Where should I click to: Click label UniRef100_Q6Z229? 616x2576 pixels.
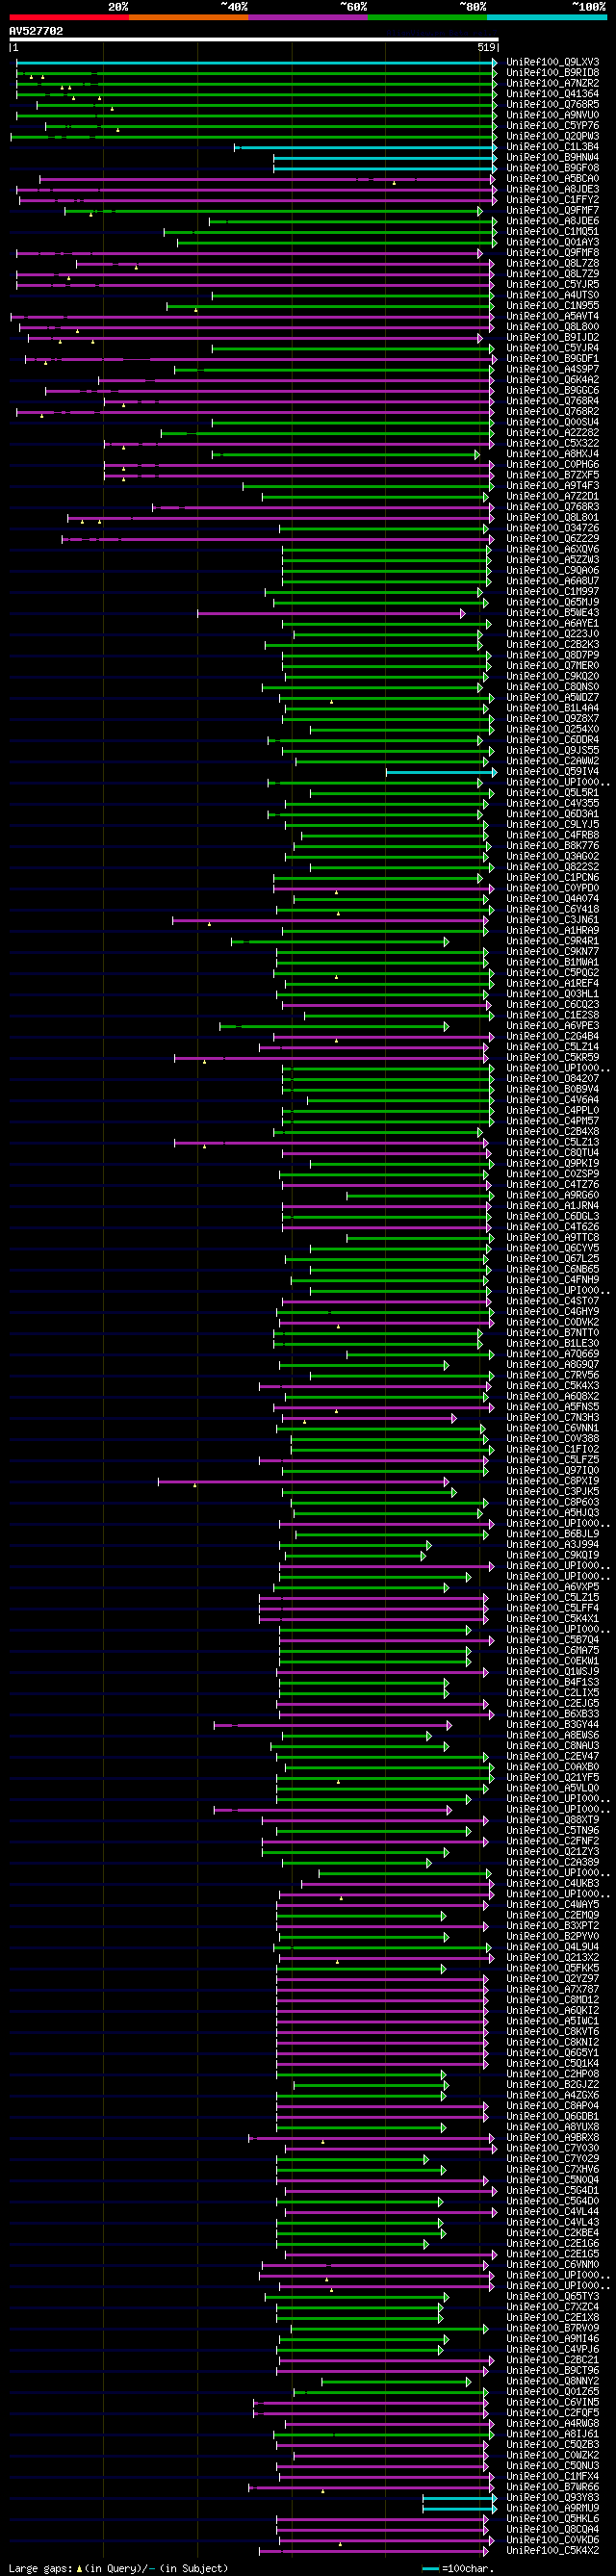pyautogui.click(x=553, y=539)
